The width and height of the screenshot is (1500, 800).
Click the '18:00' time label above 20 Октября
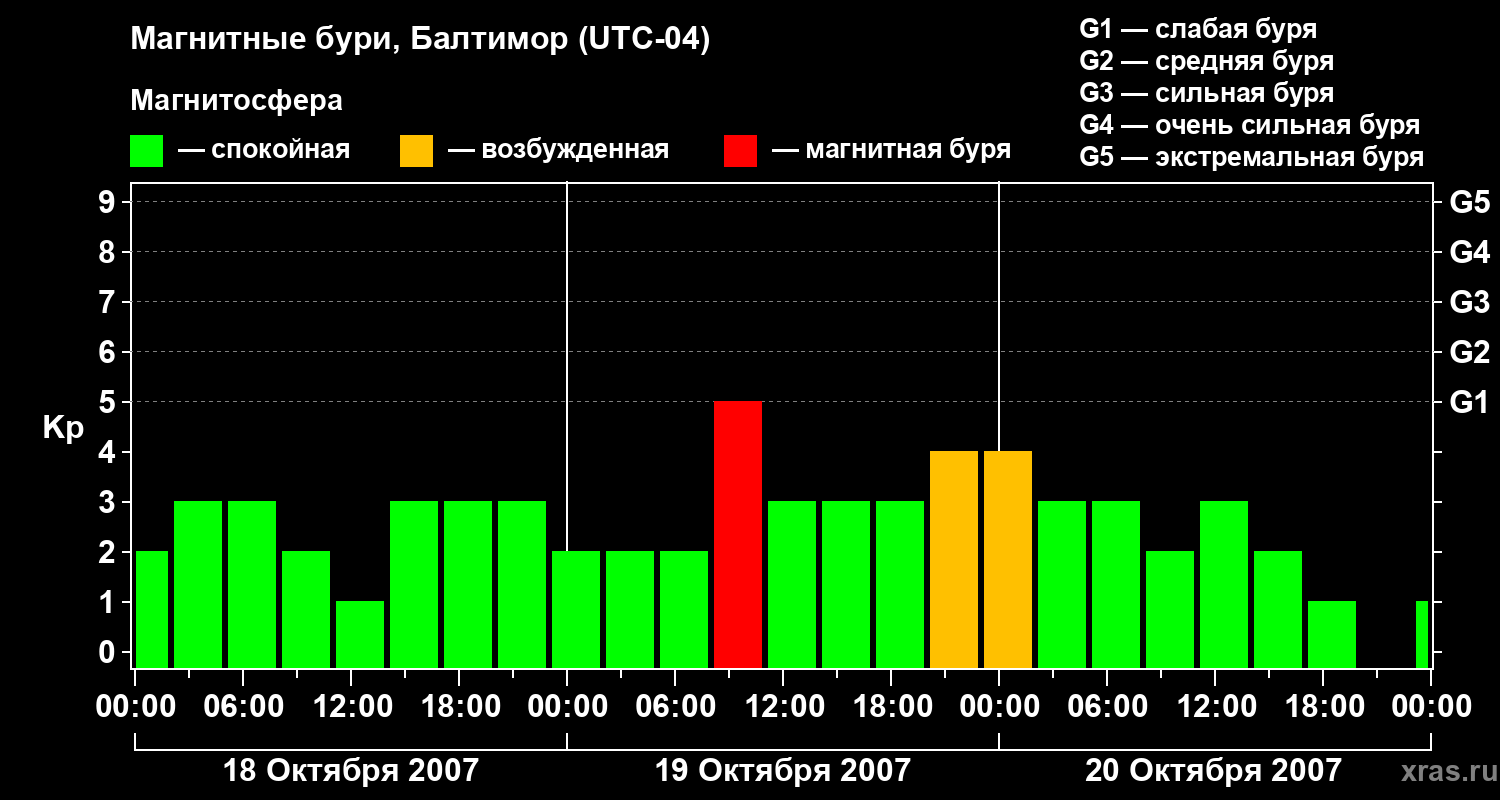click(1323, 707)
